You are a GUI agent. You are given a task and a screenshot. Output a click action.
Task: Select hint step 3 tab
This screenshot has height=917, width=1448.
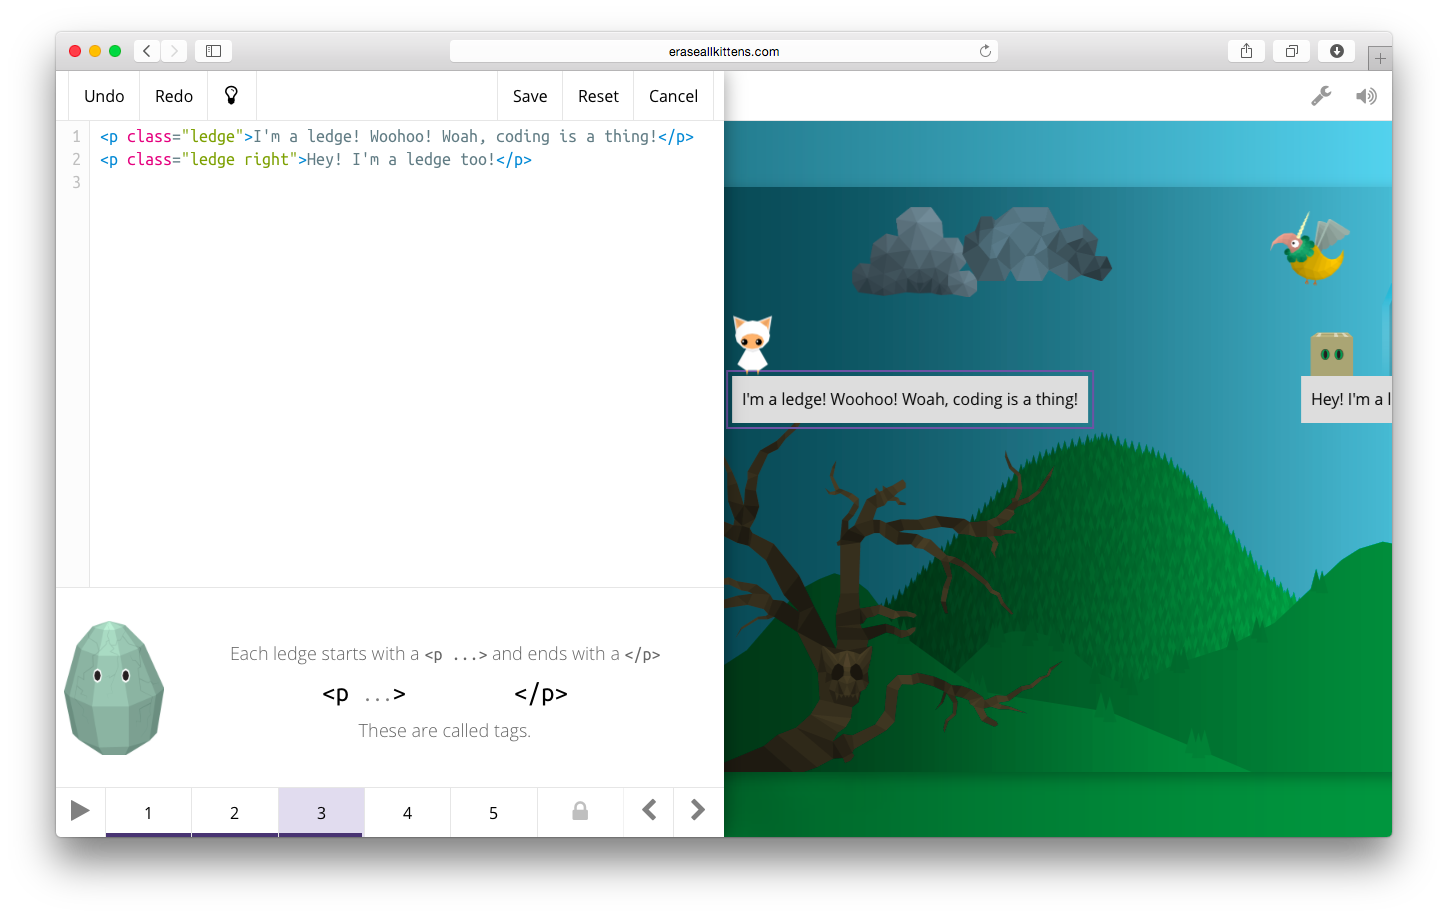(321, 812)
